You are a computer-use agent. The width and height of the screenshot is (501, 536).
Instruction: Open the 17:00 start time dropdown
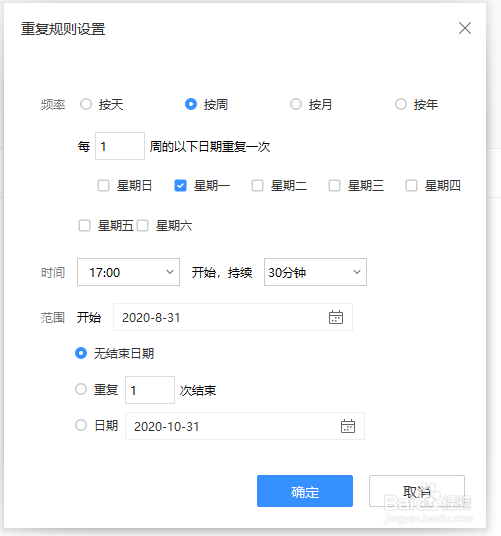(128, 272)
